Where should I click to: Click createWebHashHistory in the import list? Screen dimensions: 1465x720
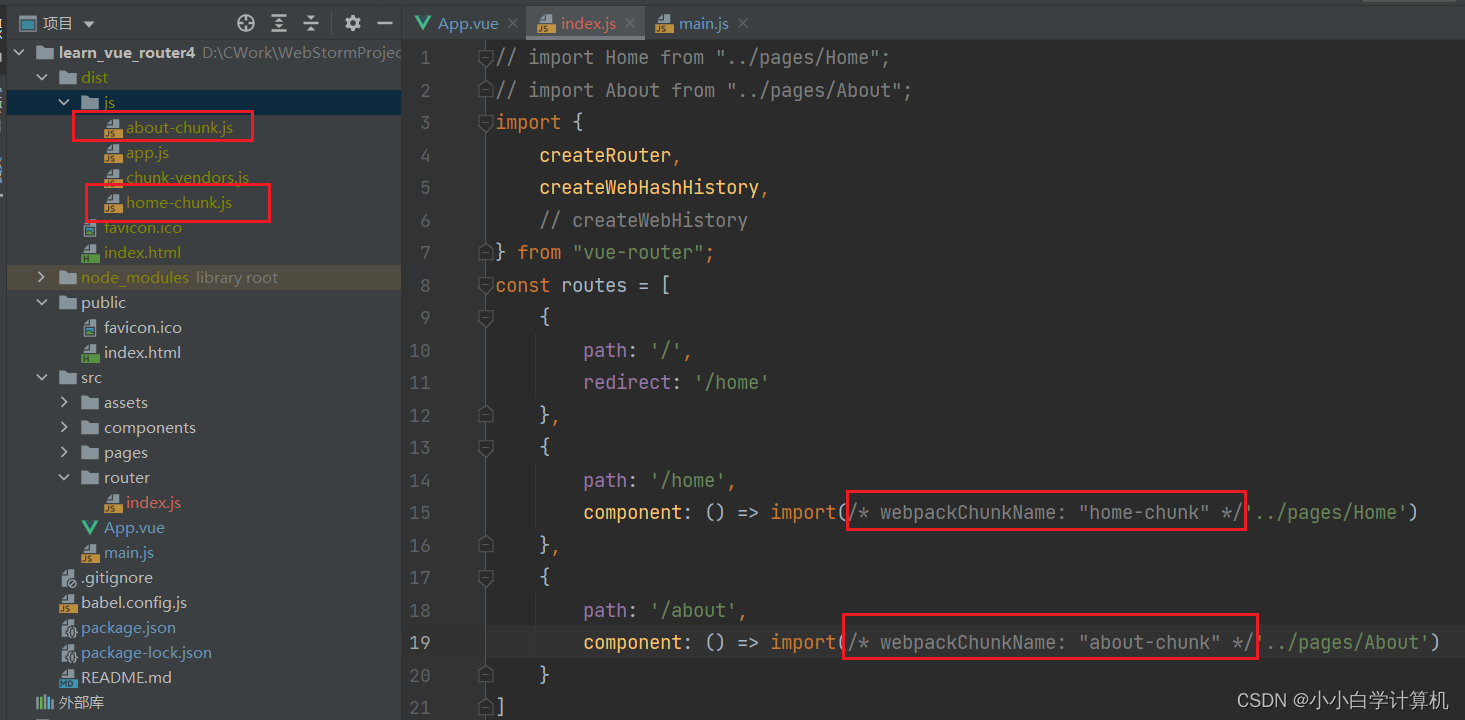649,187
